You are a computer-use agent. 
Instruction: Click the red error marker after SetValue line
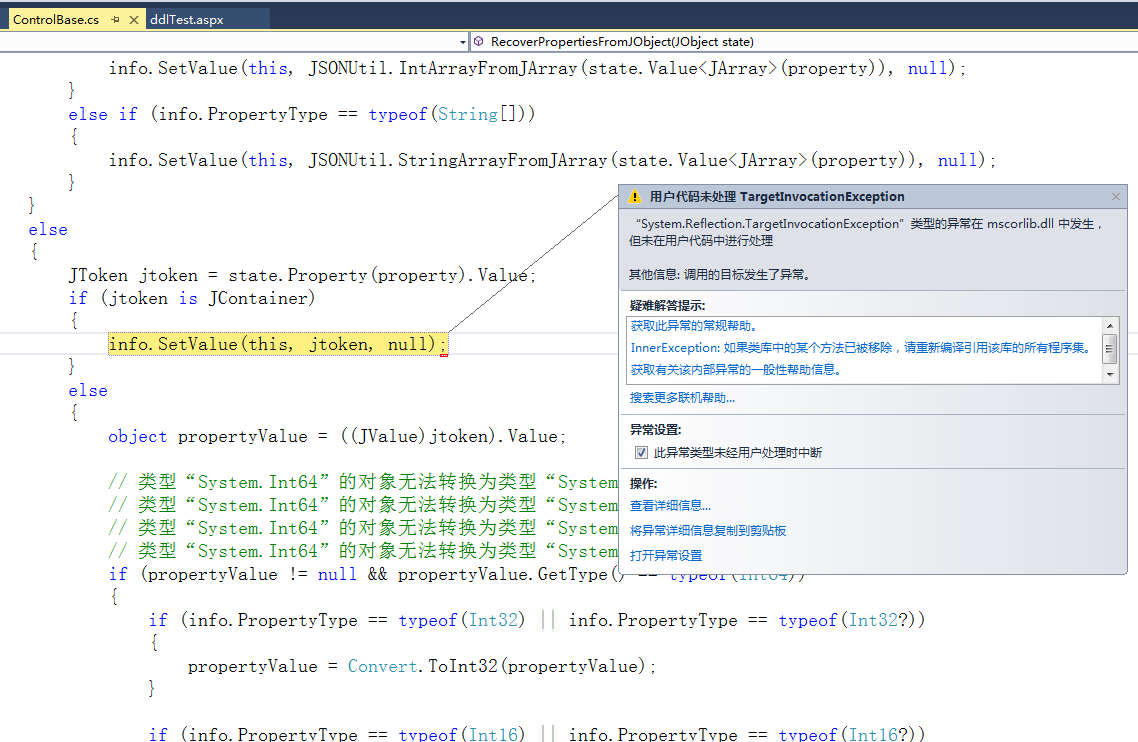coord(443,353)
